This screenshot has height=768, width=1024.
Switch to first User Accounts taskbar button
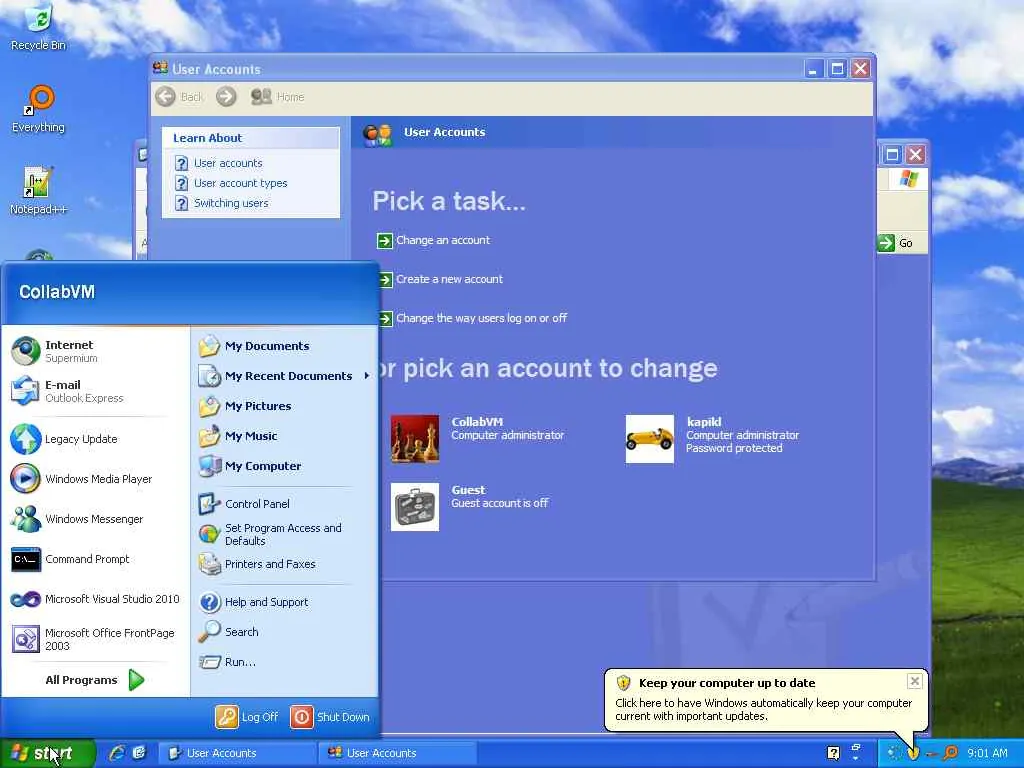[x=236, y=754]
